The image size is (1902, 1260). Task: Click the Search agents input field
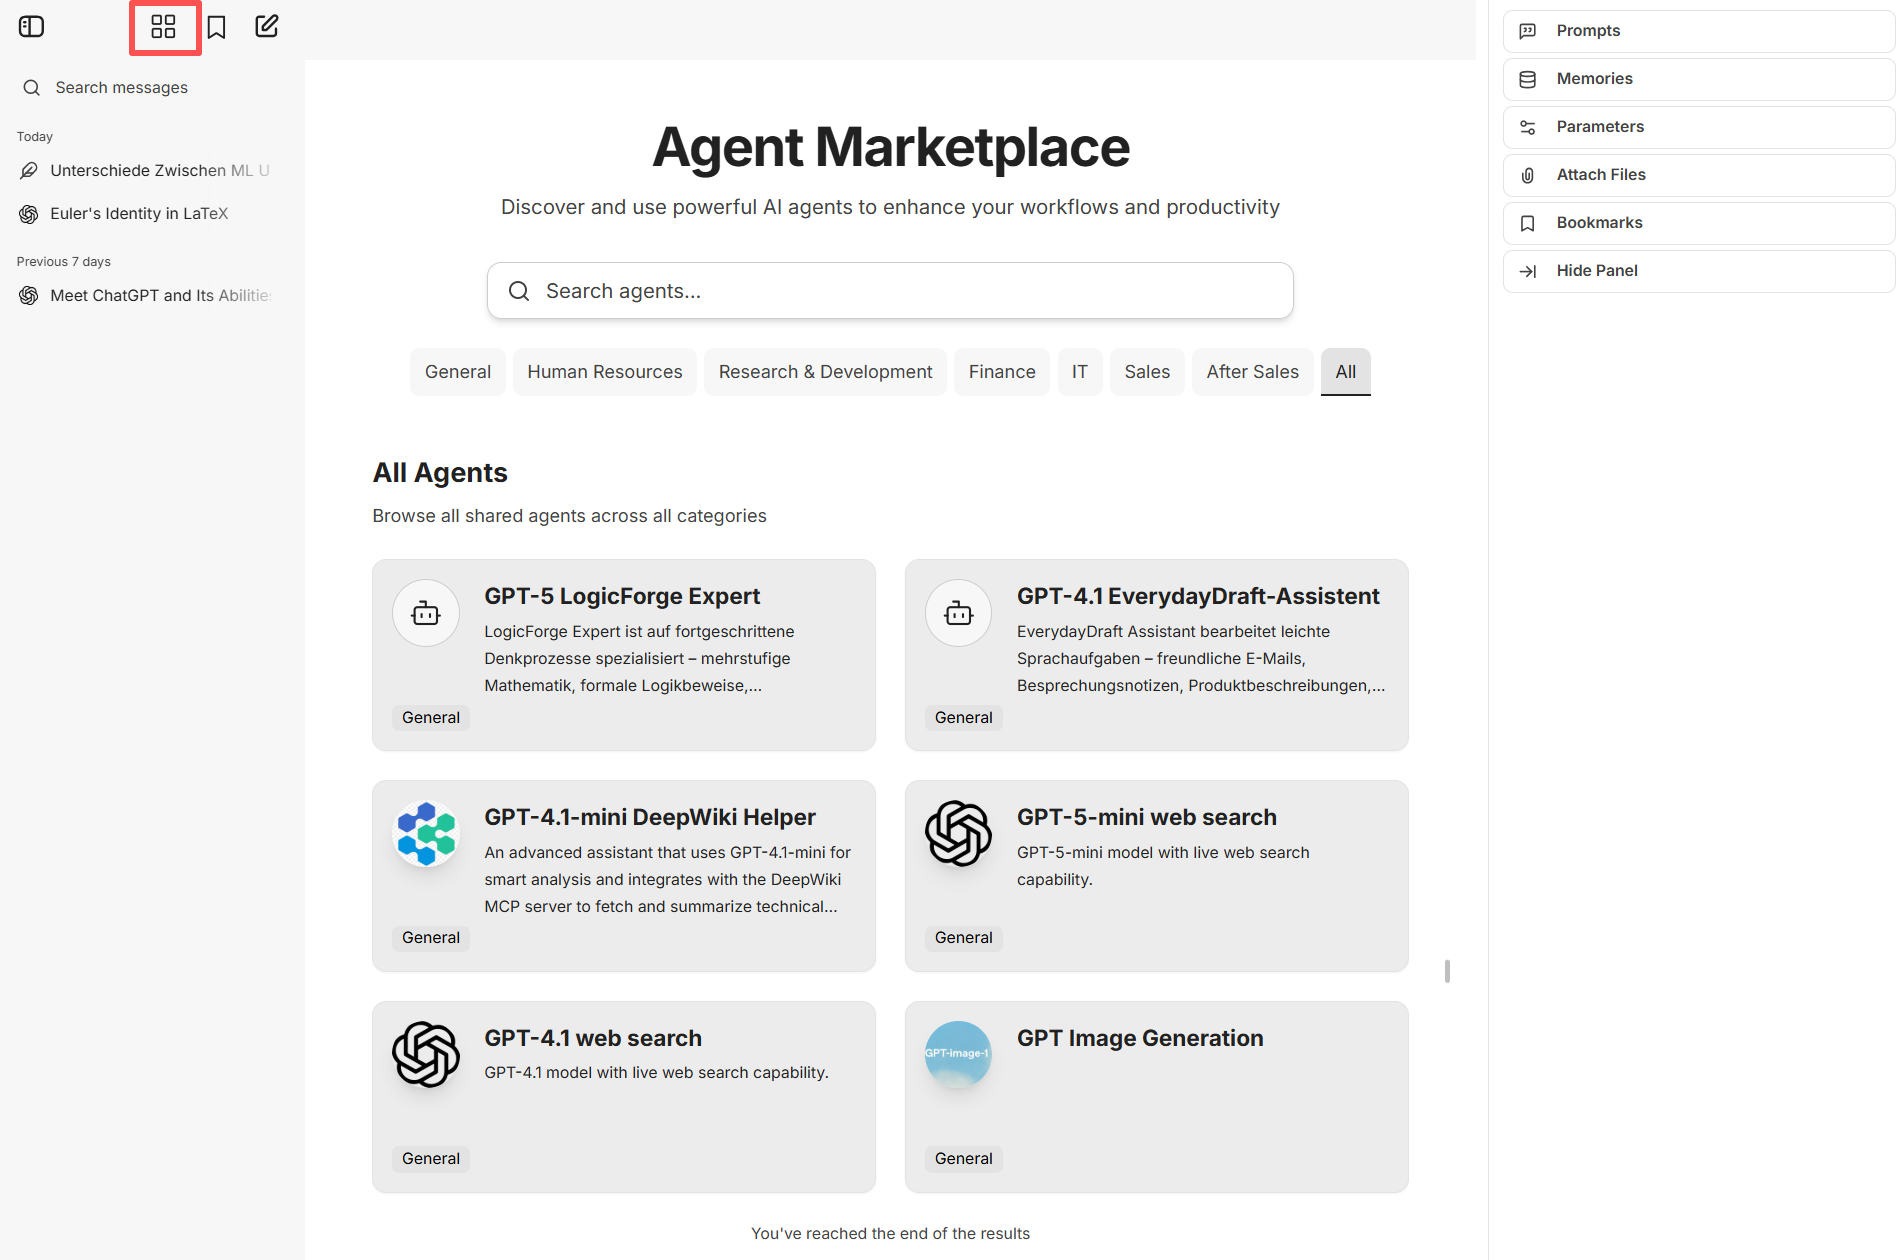[890, 291]
